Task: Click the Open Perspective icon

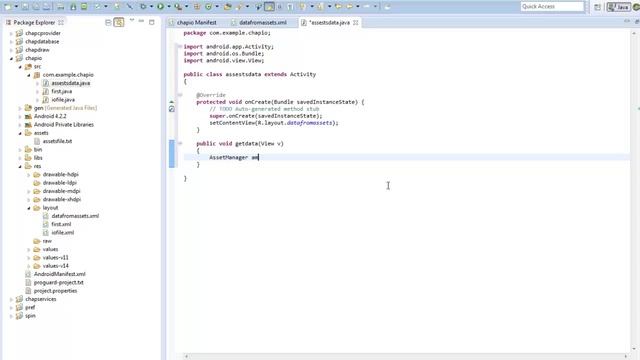Action: [597, 7]
